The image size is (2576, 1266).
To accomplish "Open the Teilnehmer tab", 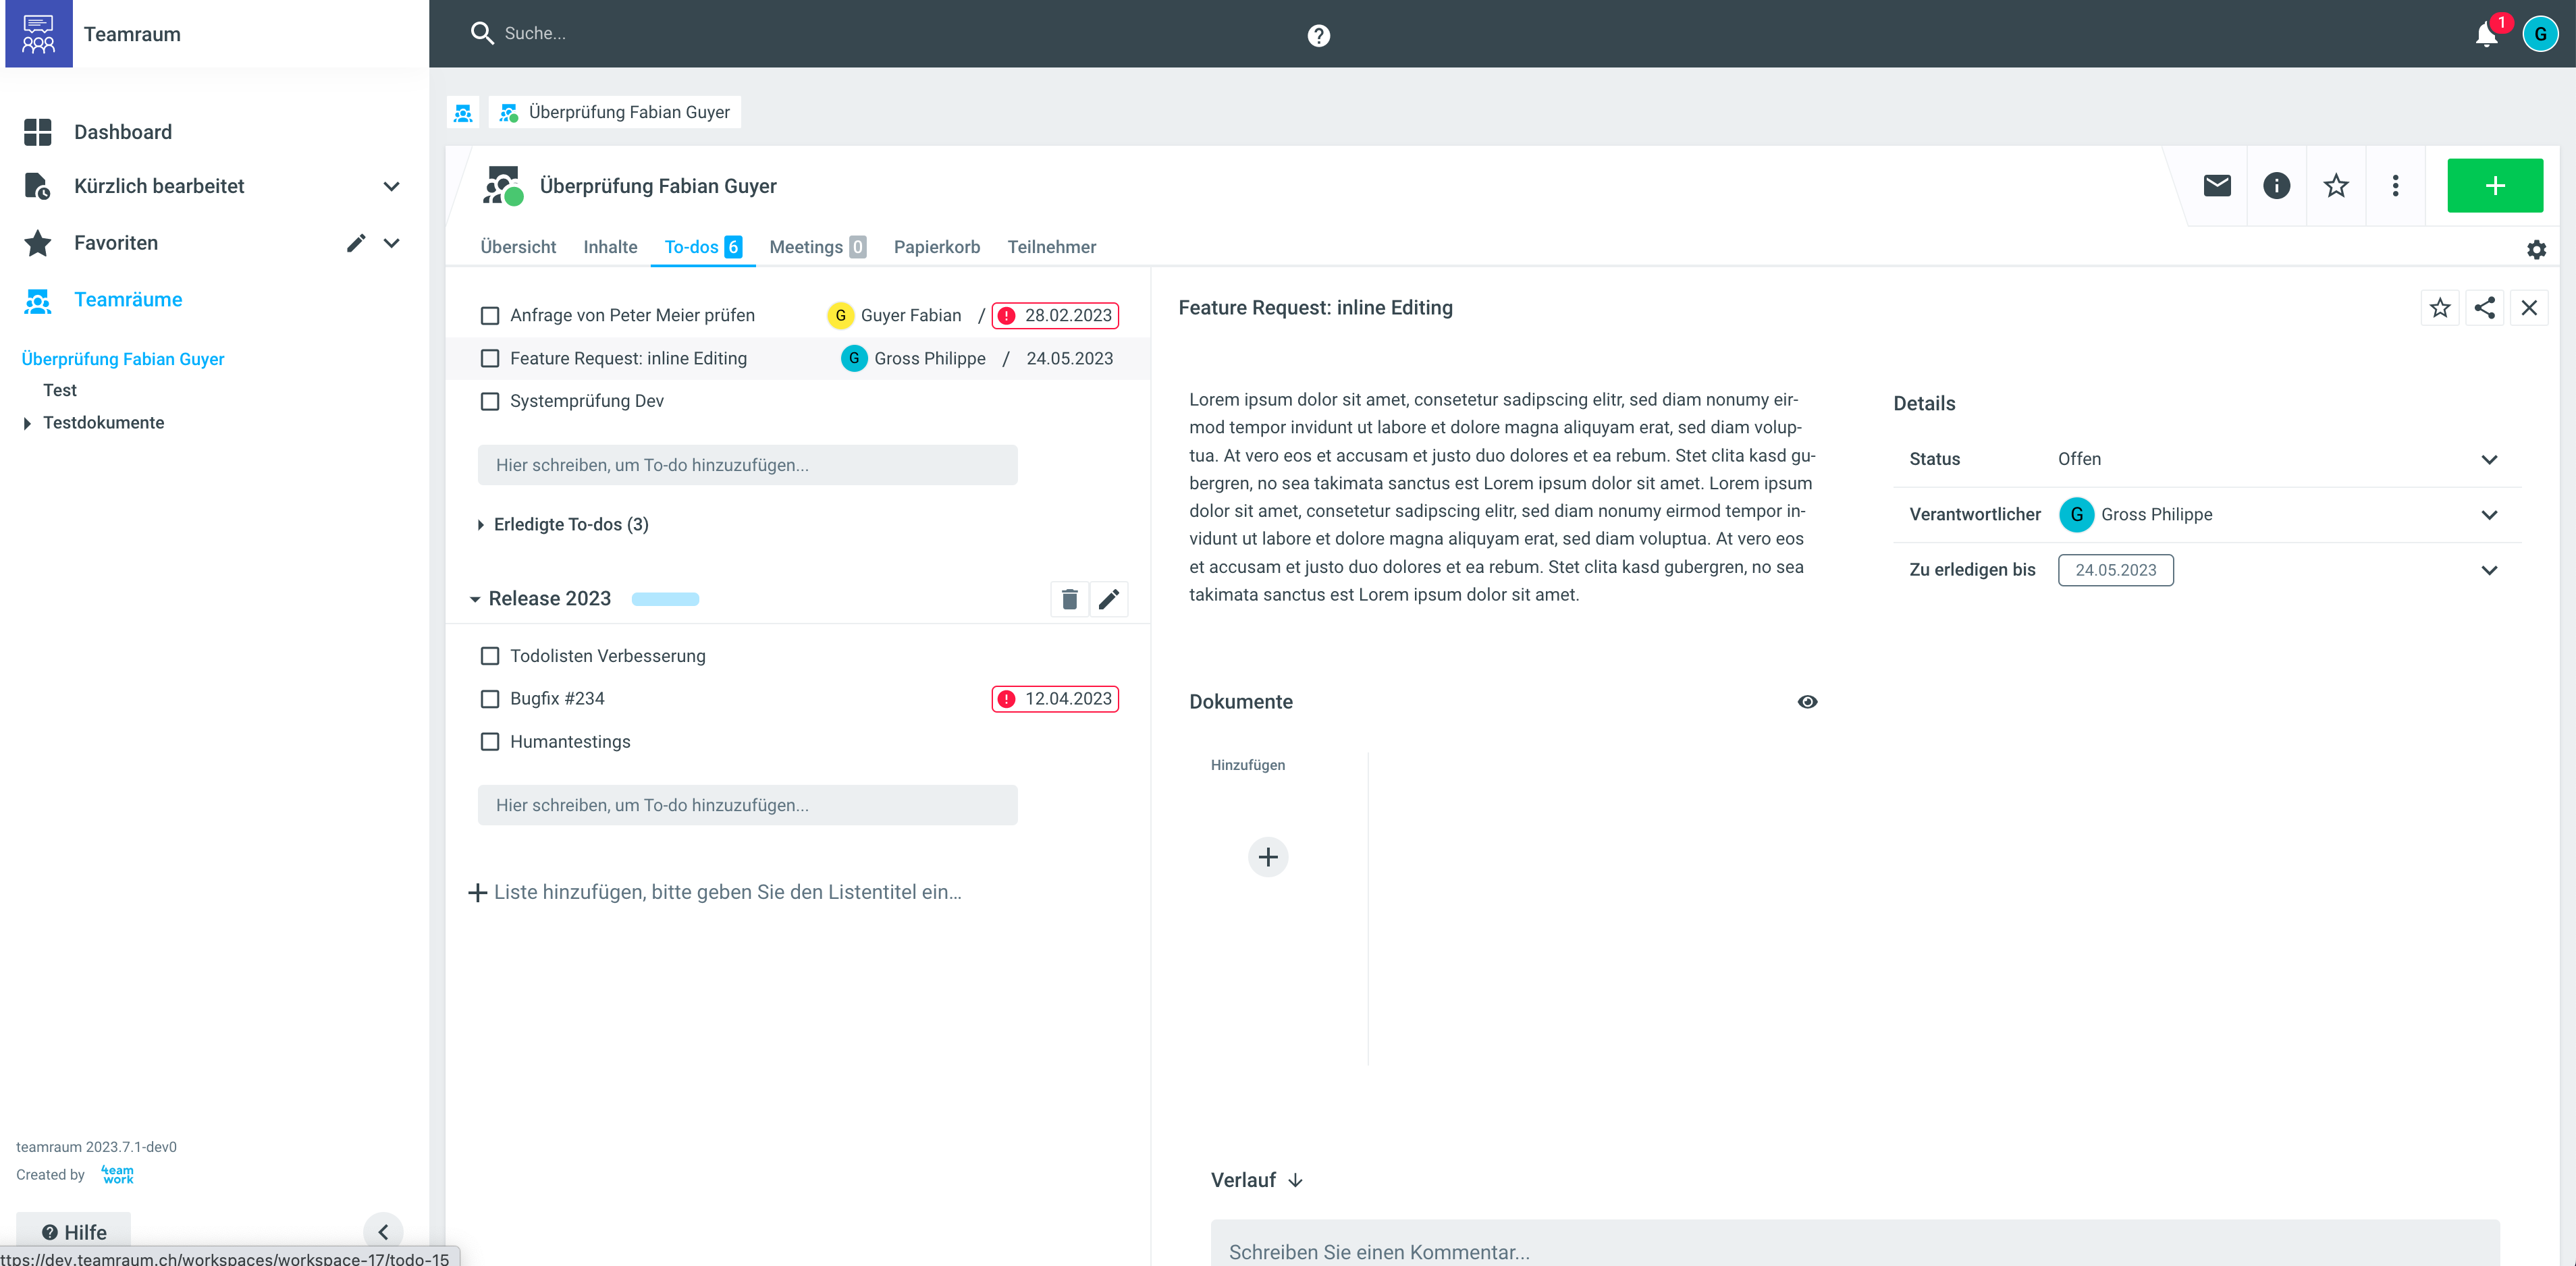I will tap(1051, 247).
